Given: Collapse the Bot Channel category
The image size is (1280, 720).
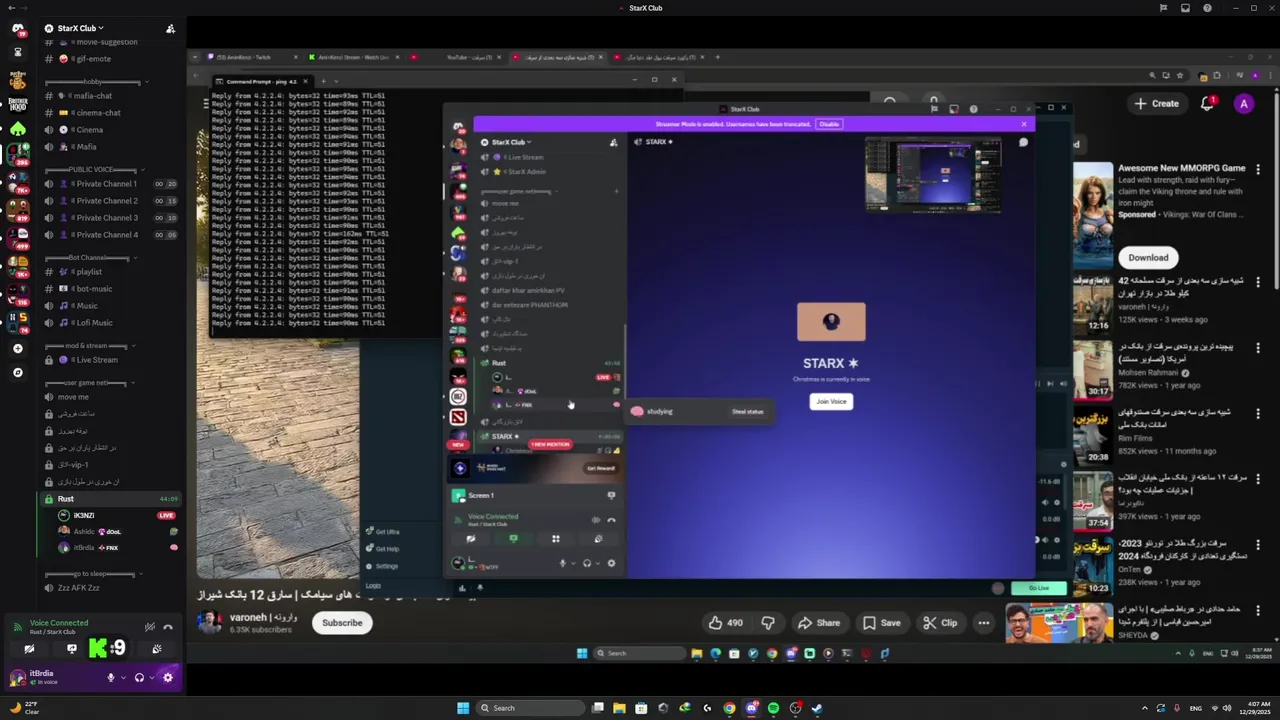Looking at the screenshot, I should point(90,257).
